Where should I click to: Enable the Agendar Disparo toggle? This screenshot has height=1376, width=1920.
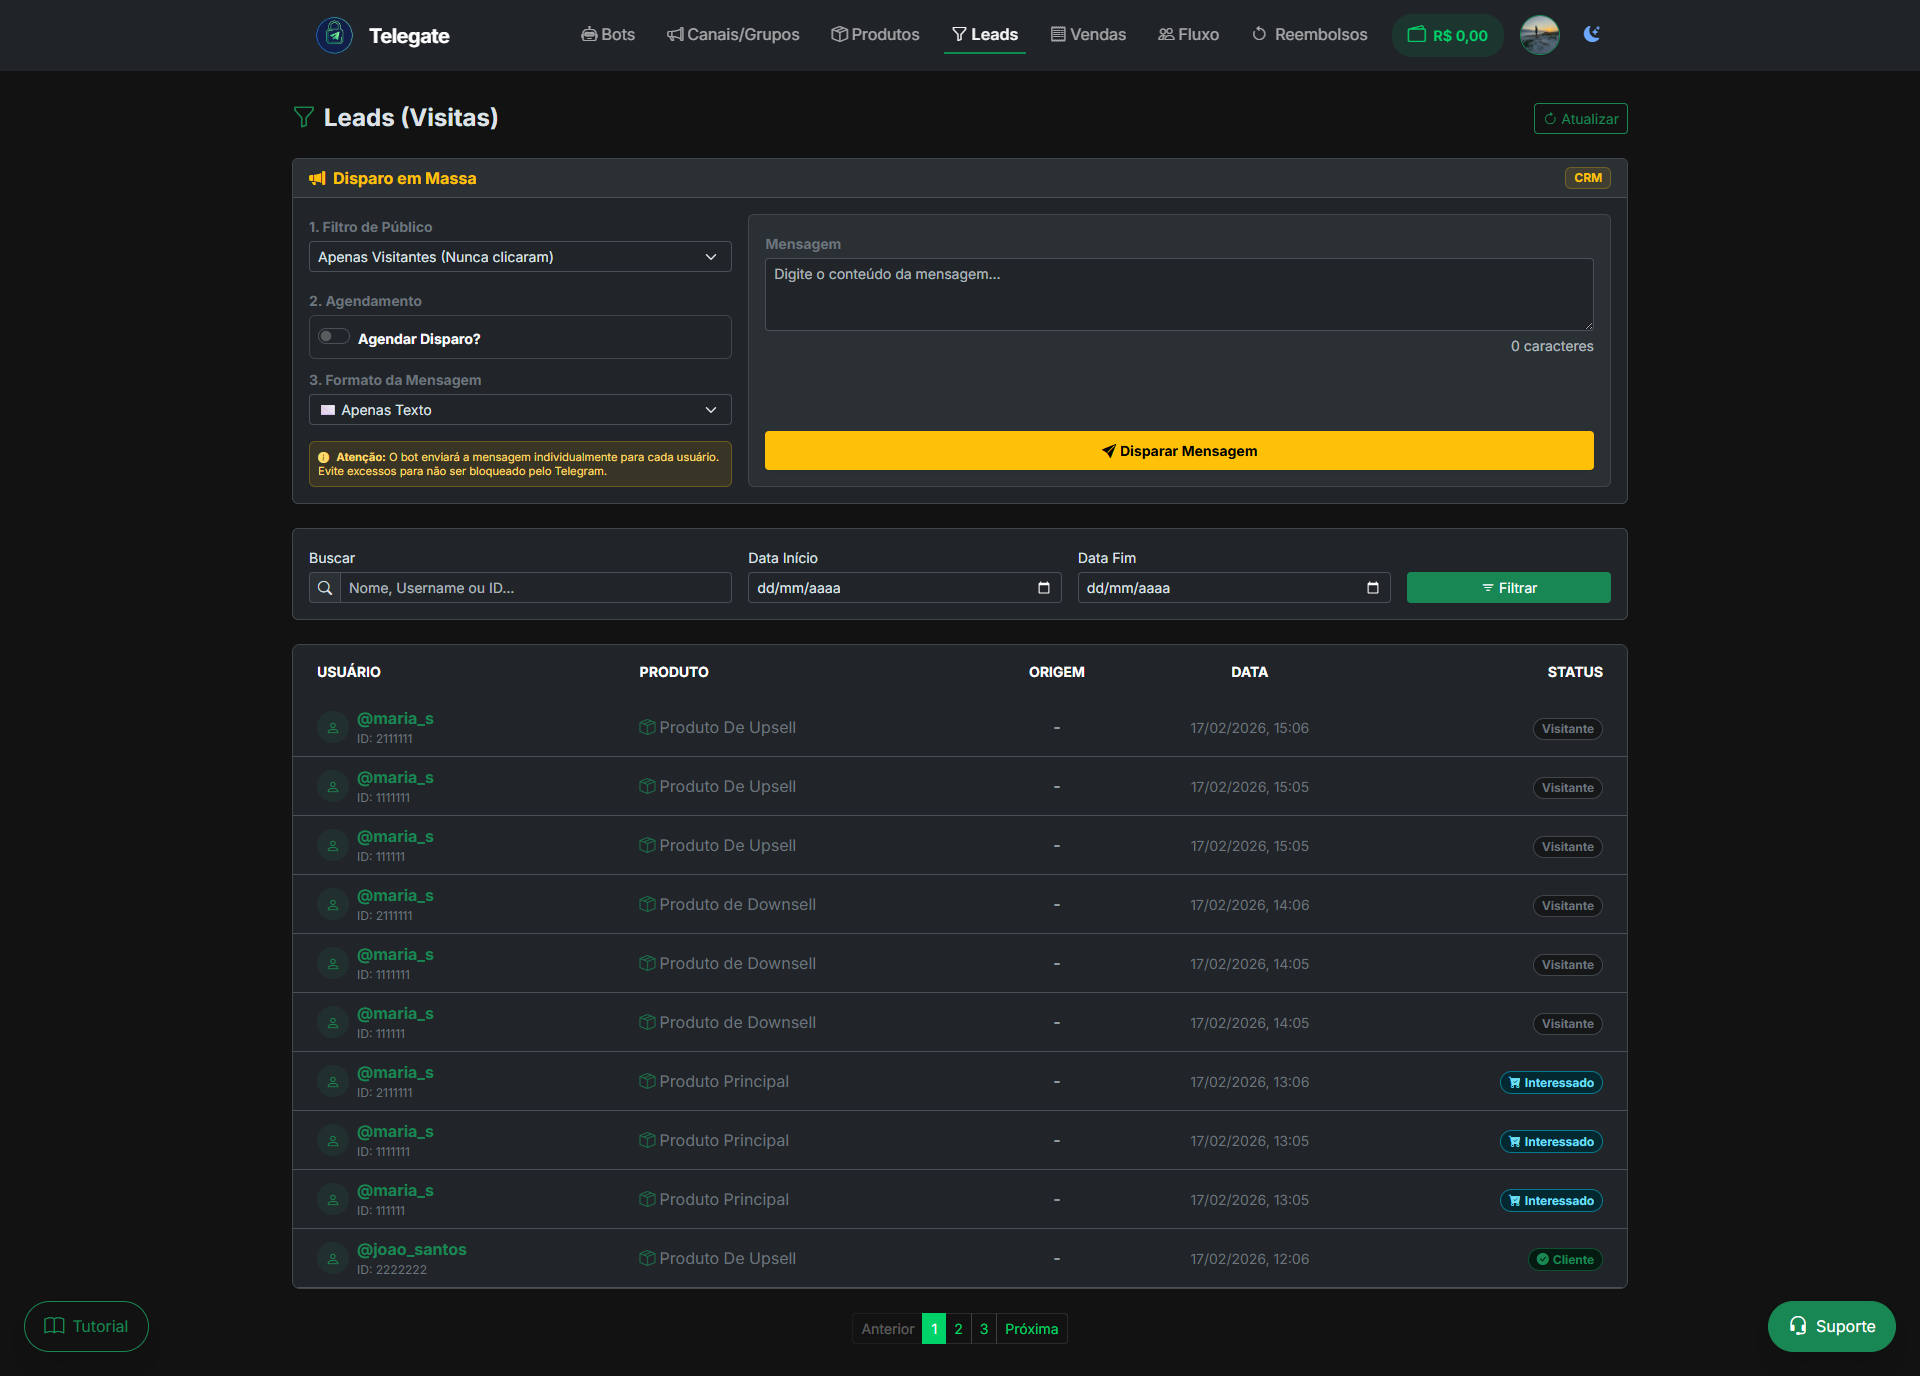[332, 336]
